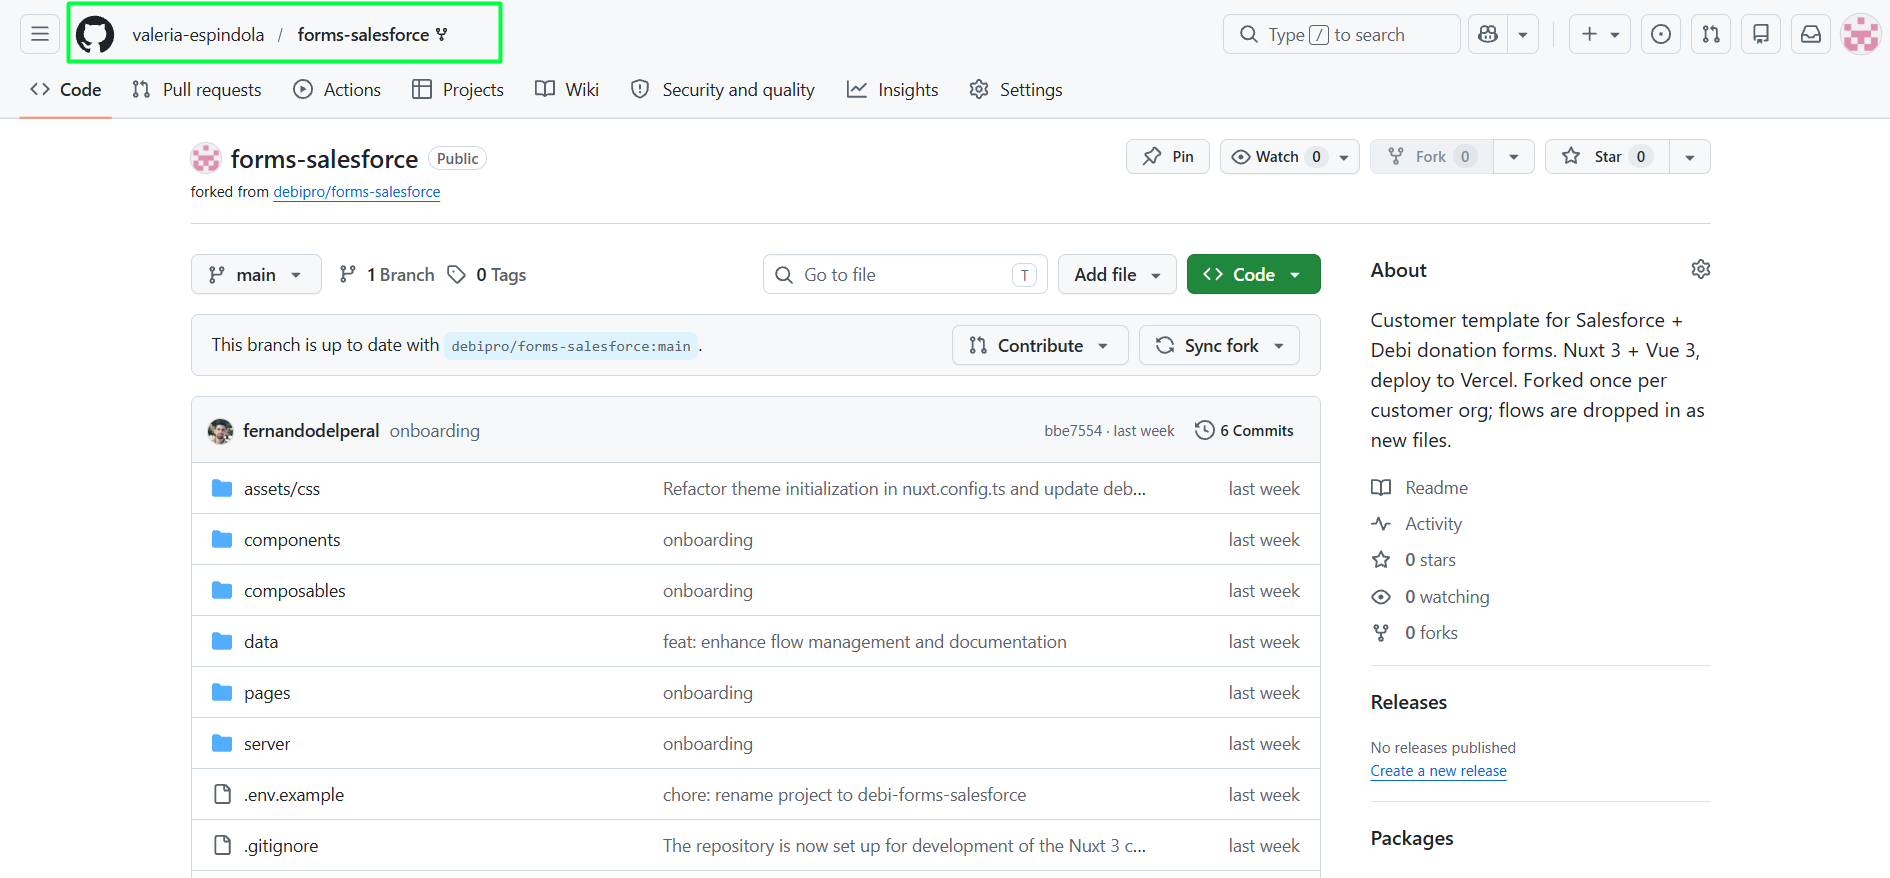Switch to the Wiki tab

click(567, 90)
